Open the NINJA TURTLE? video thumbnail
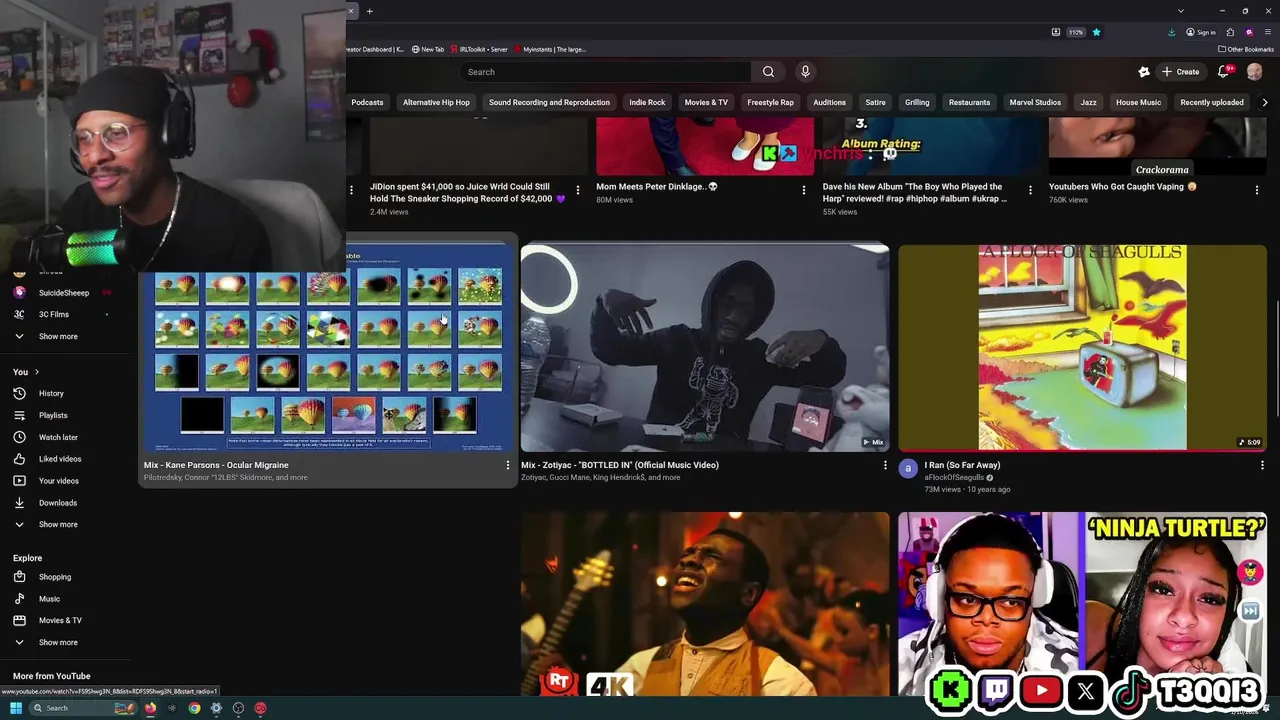1280x720 pixels. [1082, 603]
